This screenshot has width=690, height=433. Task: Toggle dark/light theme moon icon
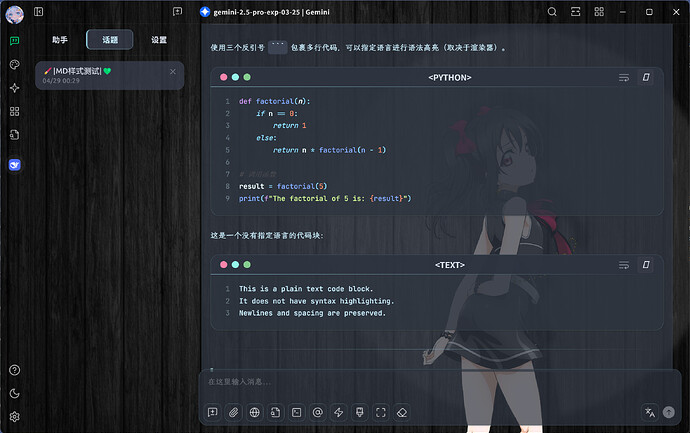[x=15, y=393]
